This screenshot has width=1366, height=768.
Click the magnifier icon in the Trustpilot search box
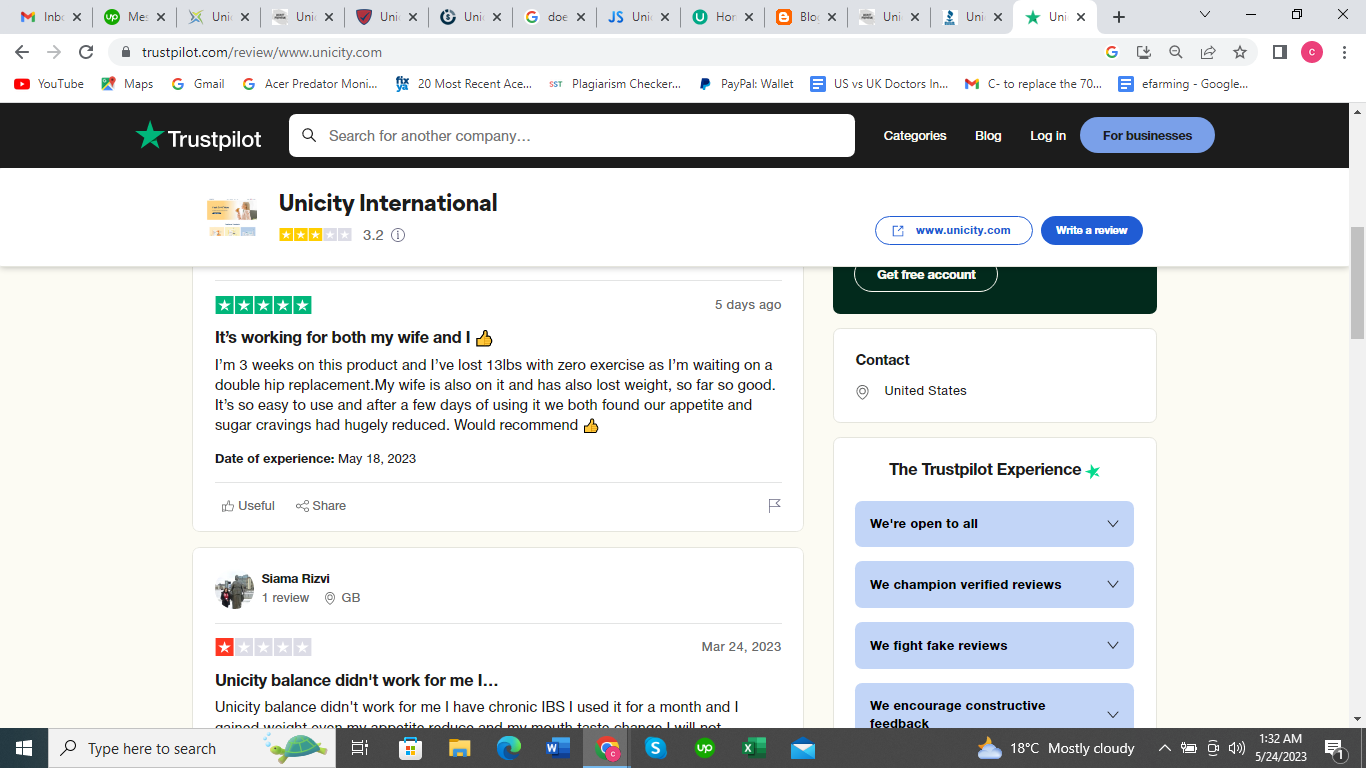click(x=309, y=135)
